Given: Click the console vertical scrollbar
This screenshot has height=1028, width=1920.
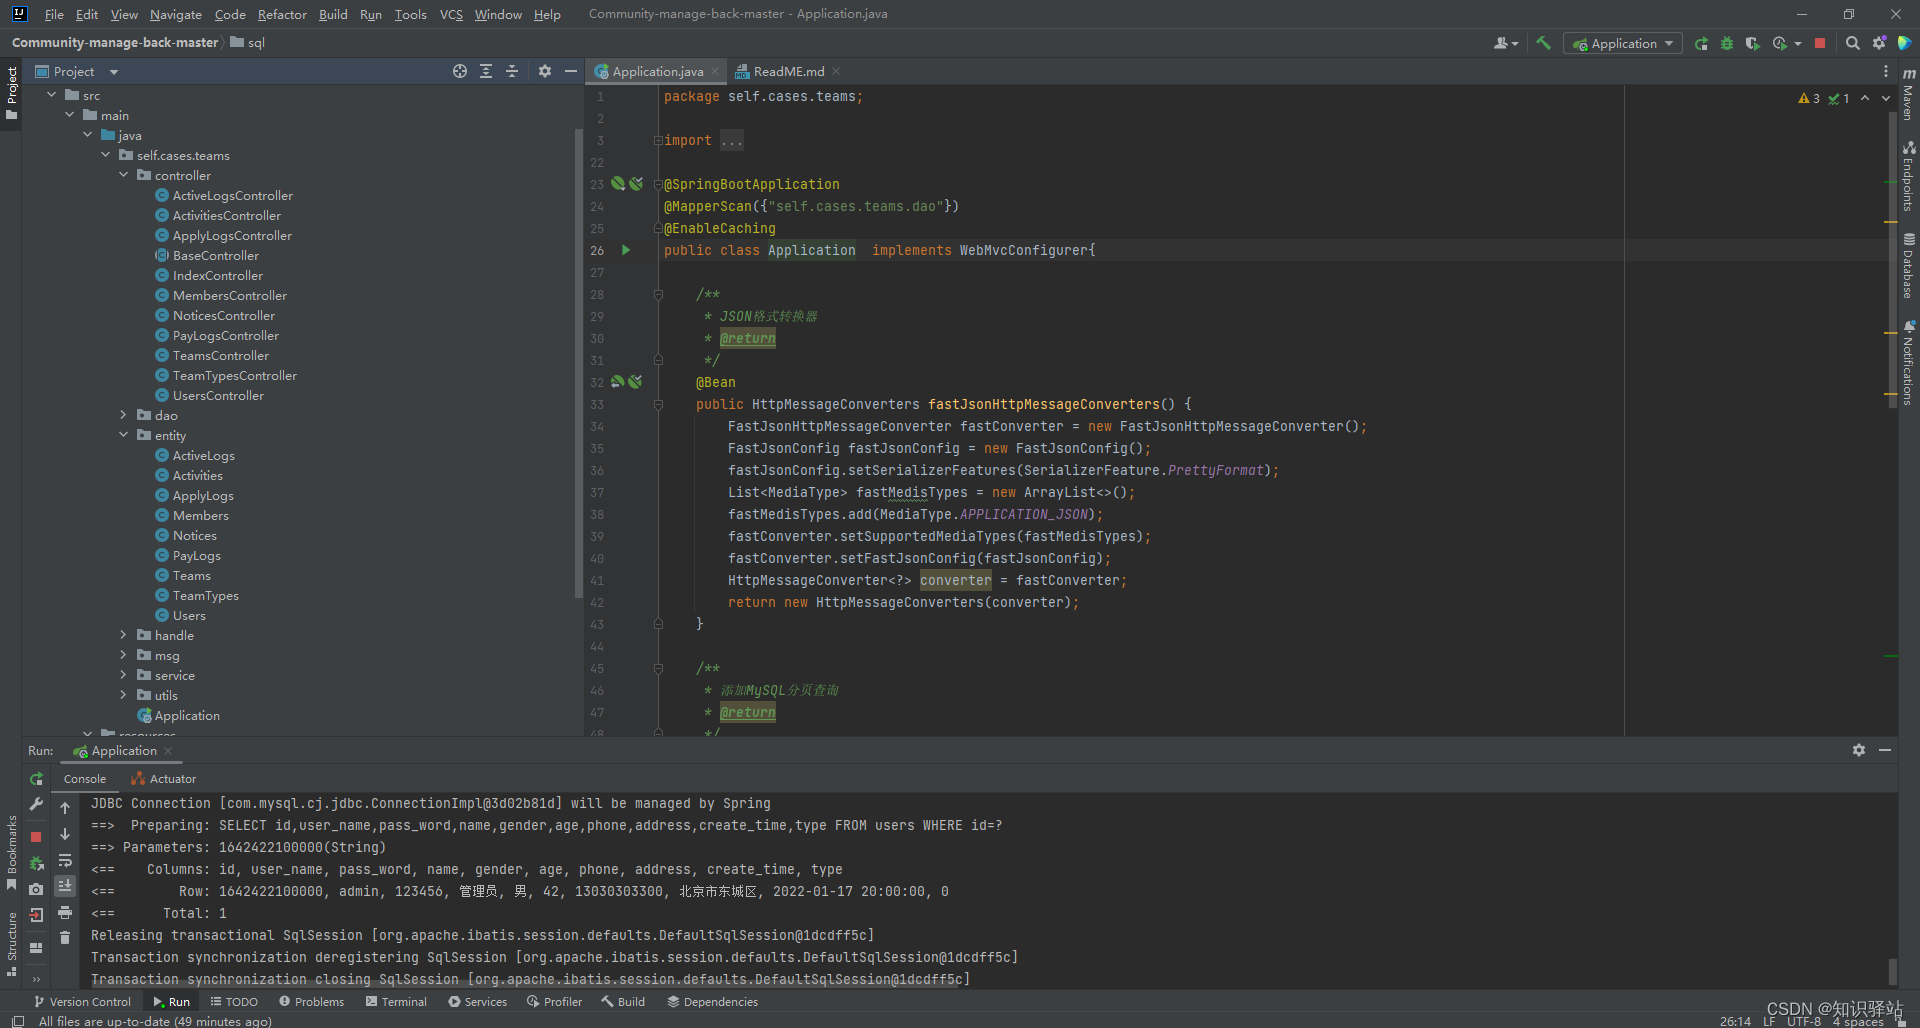Looking at the screenshot, I should 1892,970.
